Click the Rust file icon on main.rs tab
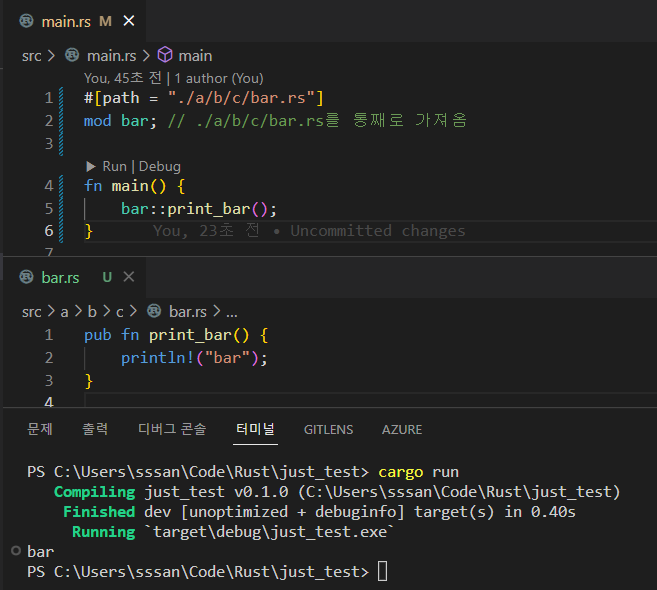 tap(27, 21)
